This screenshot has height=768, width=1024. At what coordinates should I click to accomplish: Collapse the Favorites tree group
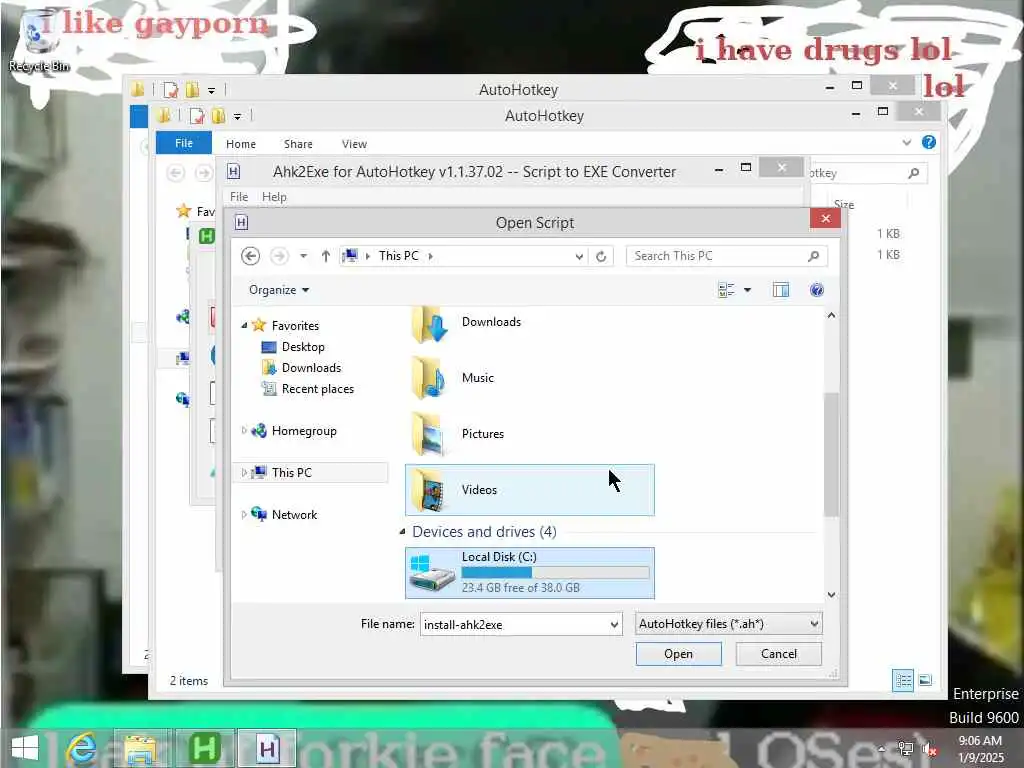244,325
